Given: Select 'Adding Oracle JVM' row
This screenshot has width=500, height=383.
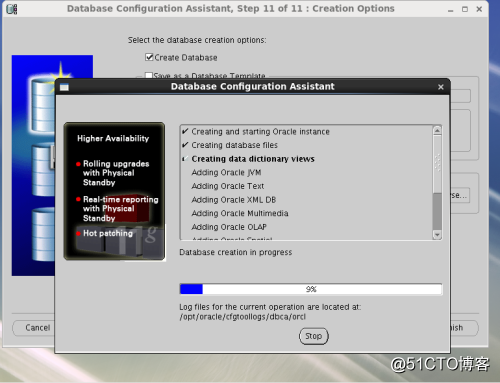Looking at the screenshot, I should tap(307, 173).
